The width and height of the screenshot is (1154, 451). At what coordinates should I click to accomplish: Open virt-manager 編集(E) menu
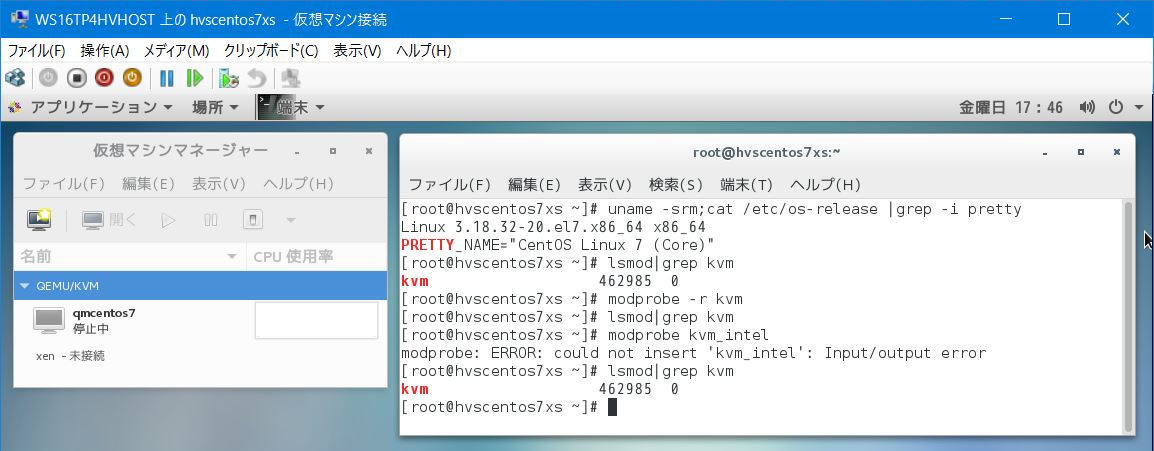pyautogui.click(x=148, y=184)
